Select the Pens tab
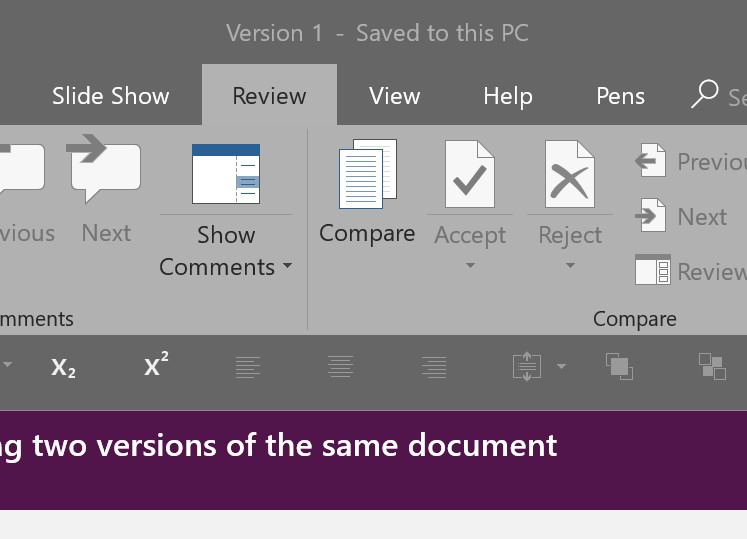The width and height of the screenshot is (747, 539). 620,96
